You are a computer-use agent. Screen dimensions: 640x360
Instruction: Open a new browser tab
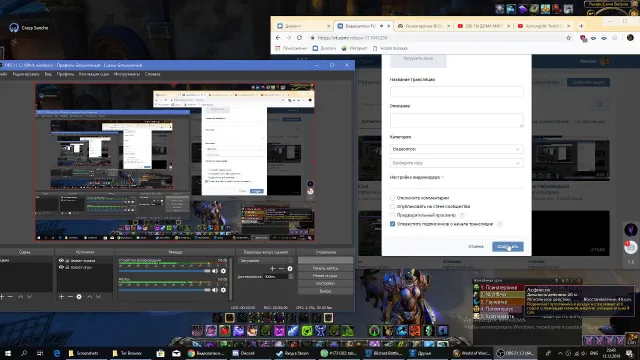point(581,26)
